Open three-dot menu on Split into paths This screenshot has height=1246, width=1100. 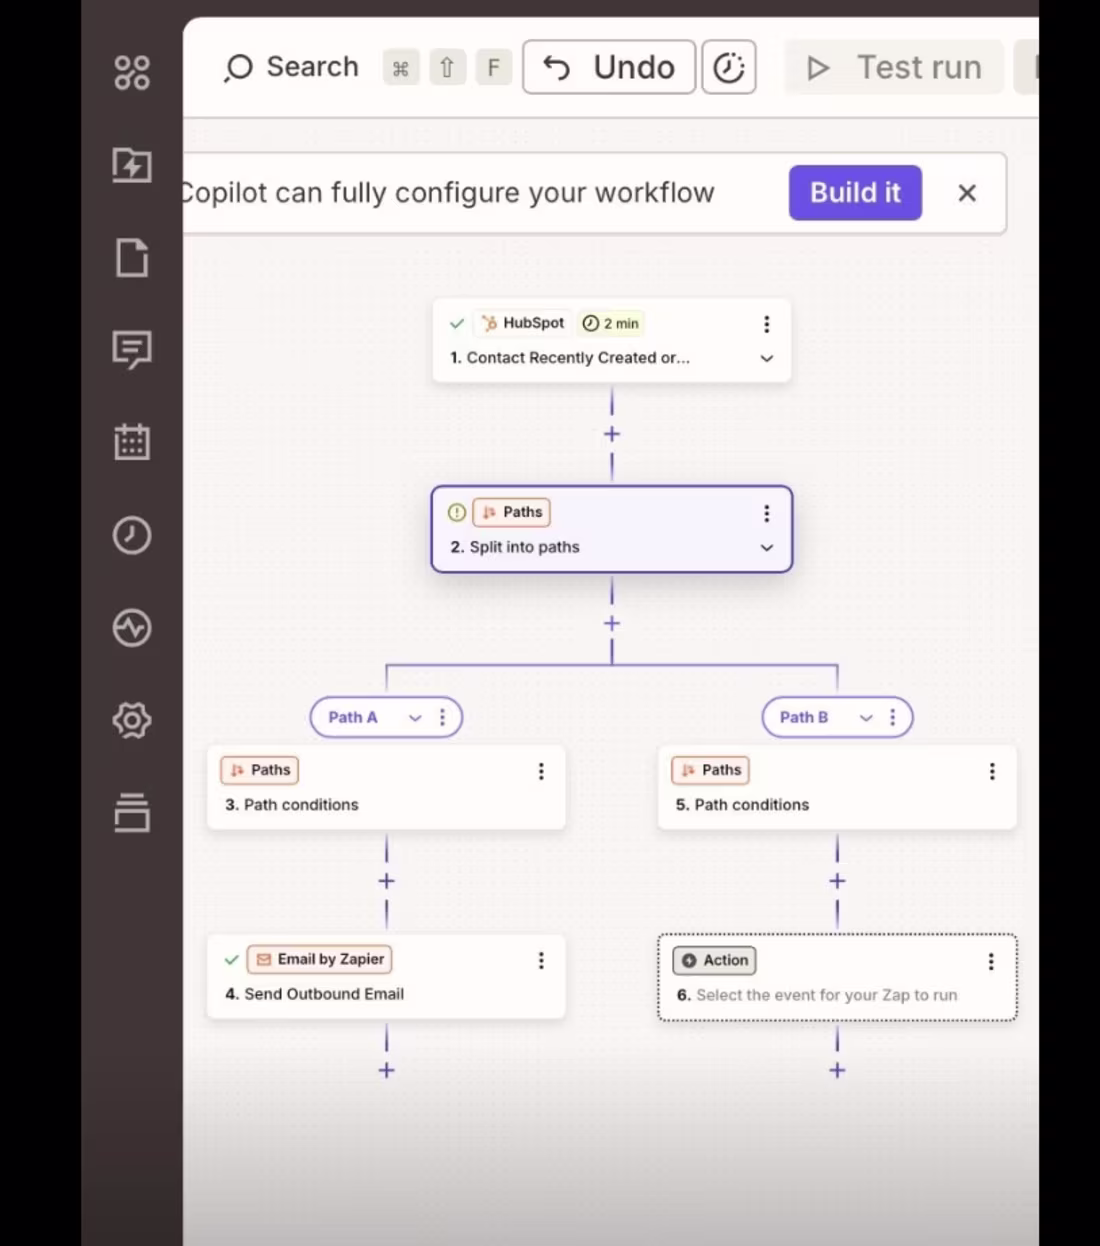[767, 513]
